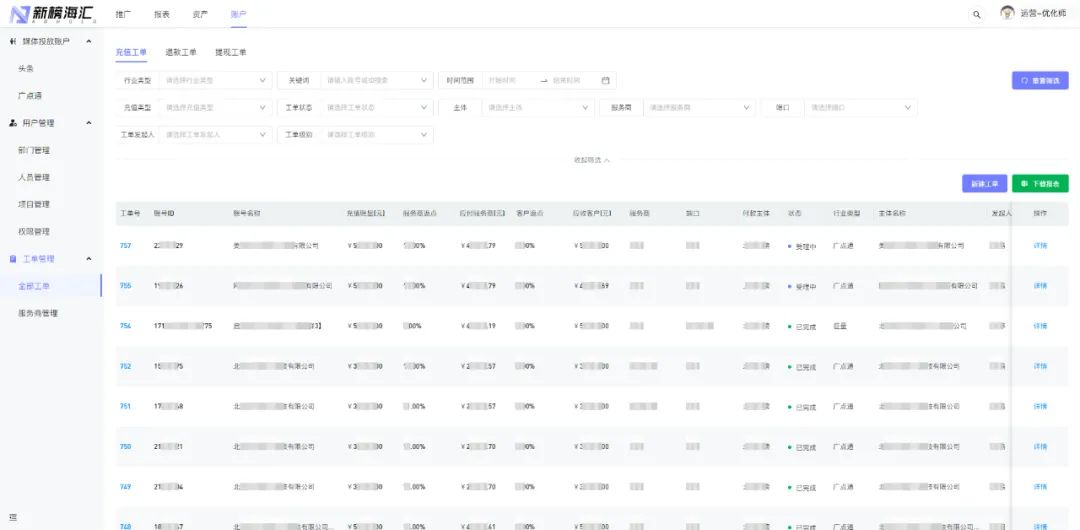
Task: Click the 新榜海汇 logo
Action: click(x=52, y=14)
